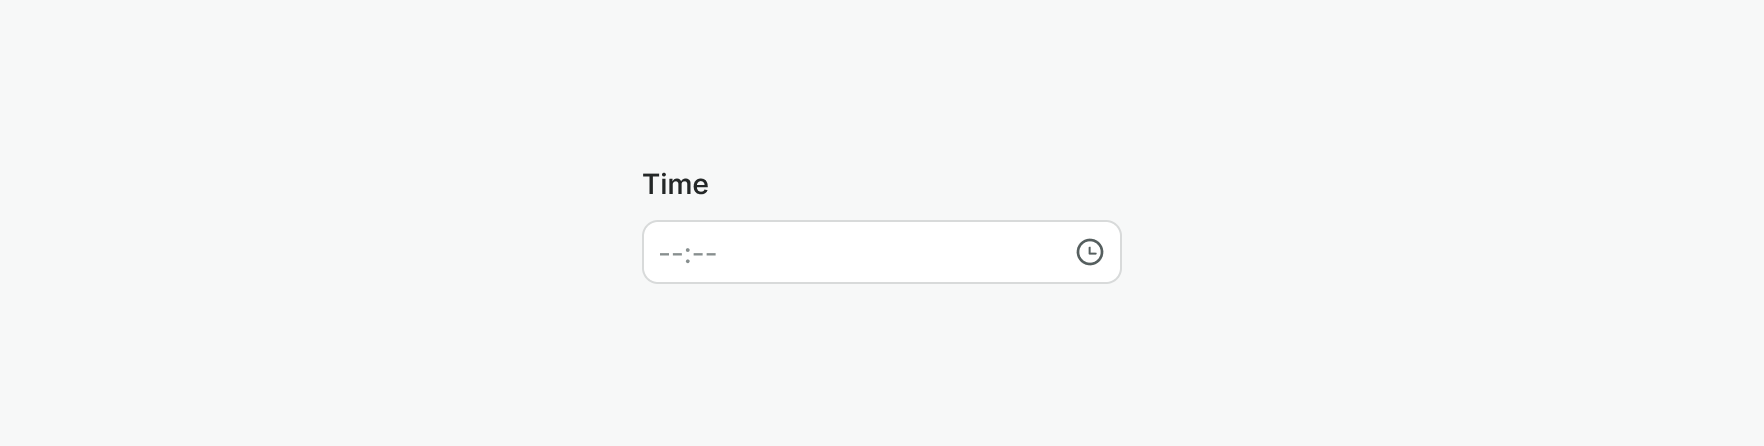Select the minutes placeholder in Time field
1764x446 pixels.
click(x=705, y=253)
